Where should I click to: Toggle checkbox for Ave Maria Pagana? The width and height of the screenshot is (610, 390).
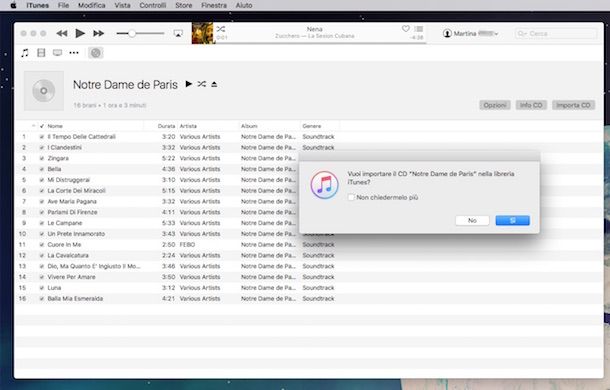pyautogui.click(x=42, y=202)
